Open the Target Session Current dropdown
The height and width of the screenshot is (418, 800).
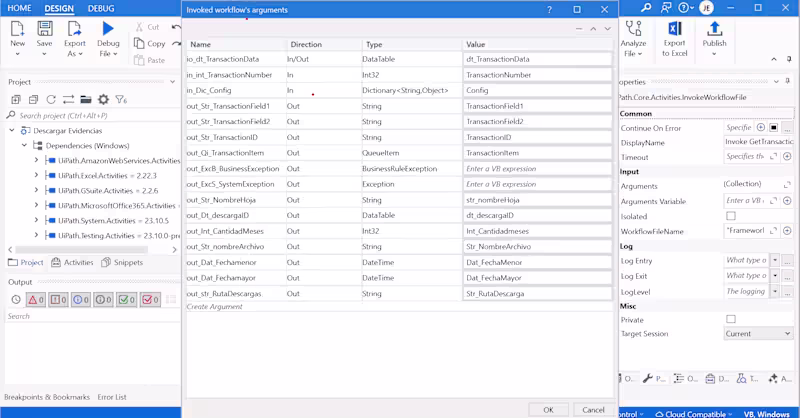point(758,333)
